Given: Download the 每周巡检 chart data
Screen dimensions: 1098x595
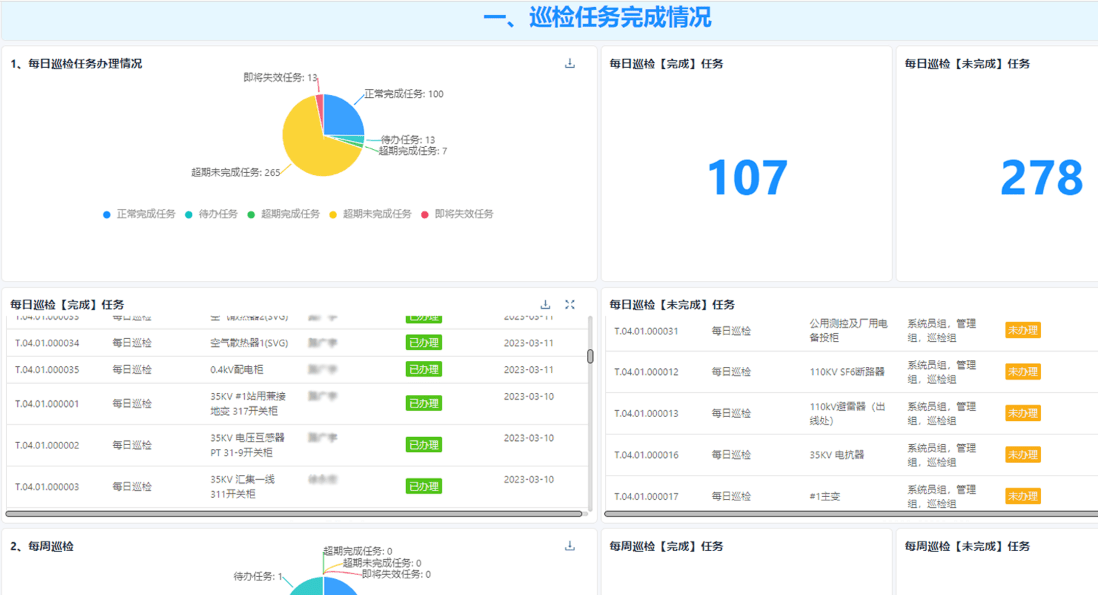Looking at the screenshot, I should (570, 545).
